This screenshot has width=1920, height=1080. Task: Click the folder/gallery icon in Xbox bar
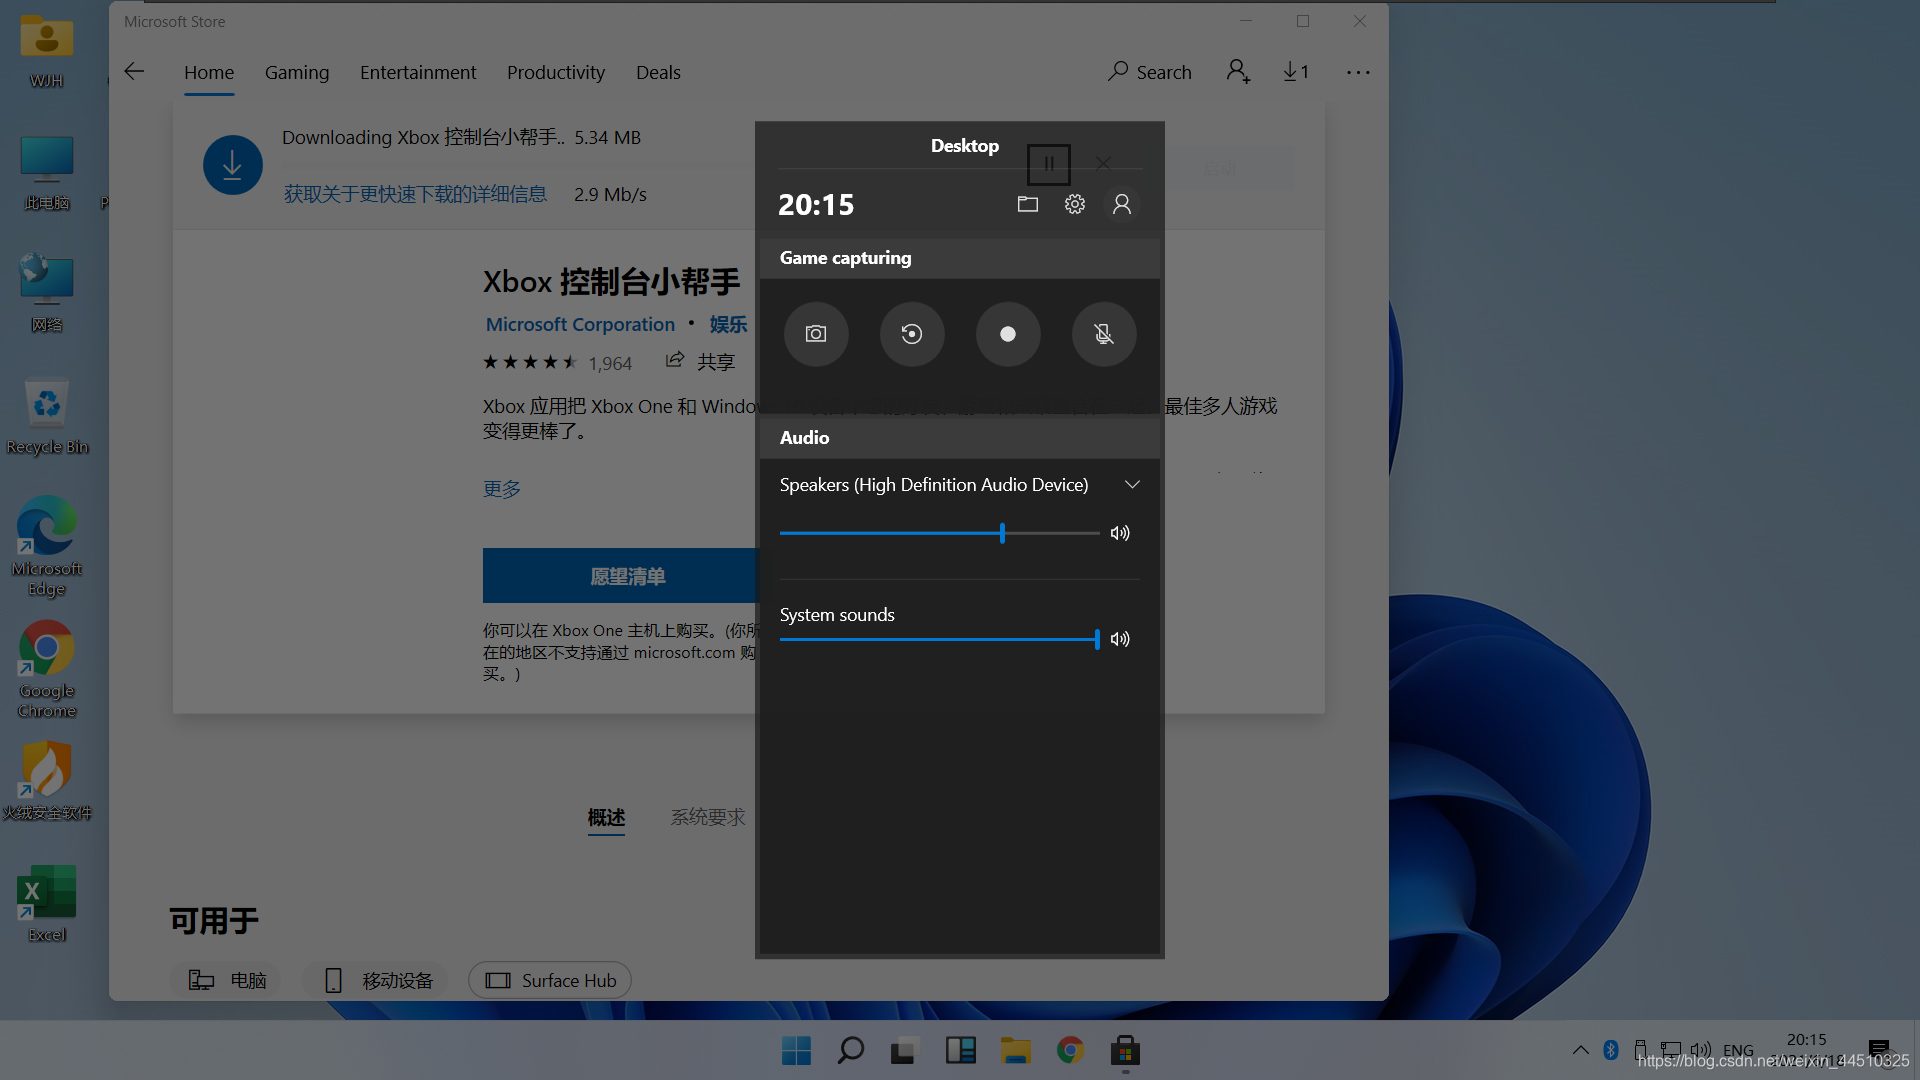pyautogui.click(x=1029, y=203)
